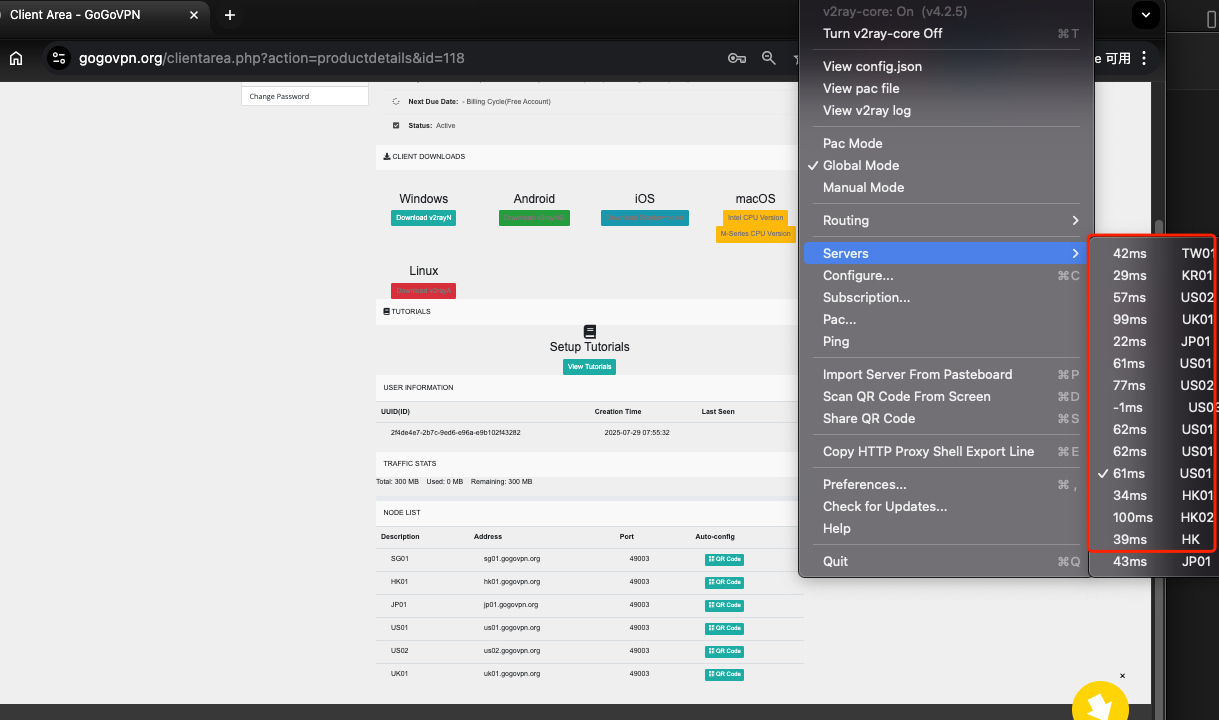The width and height of the screenshot is (1219, 720).
Task: Open the QR Code for JP01
Action: (724, 605)
